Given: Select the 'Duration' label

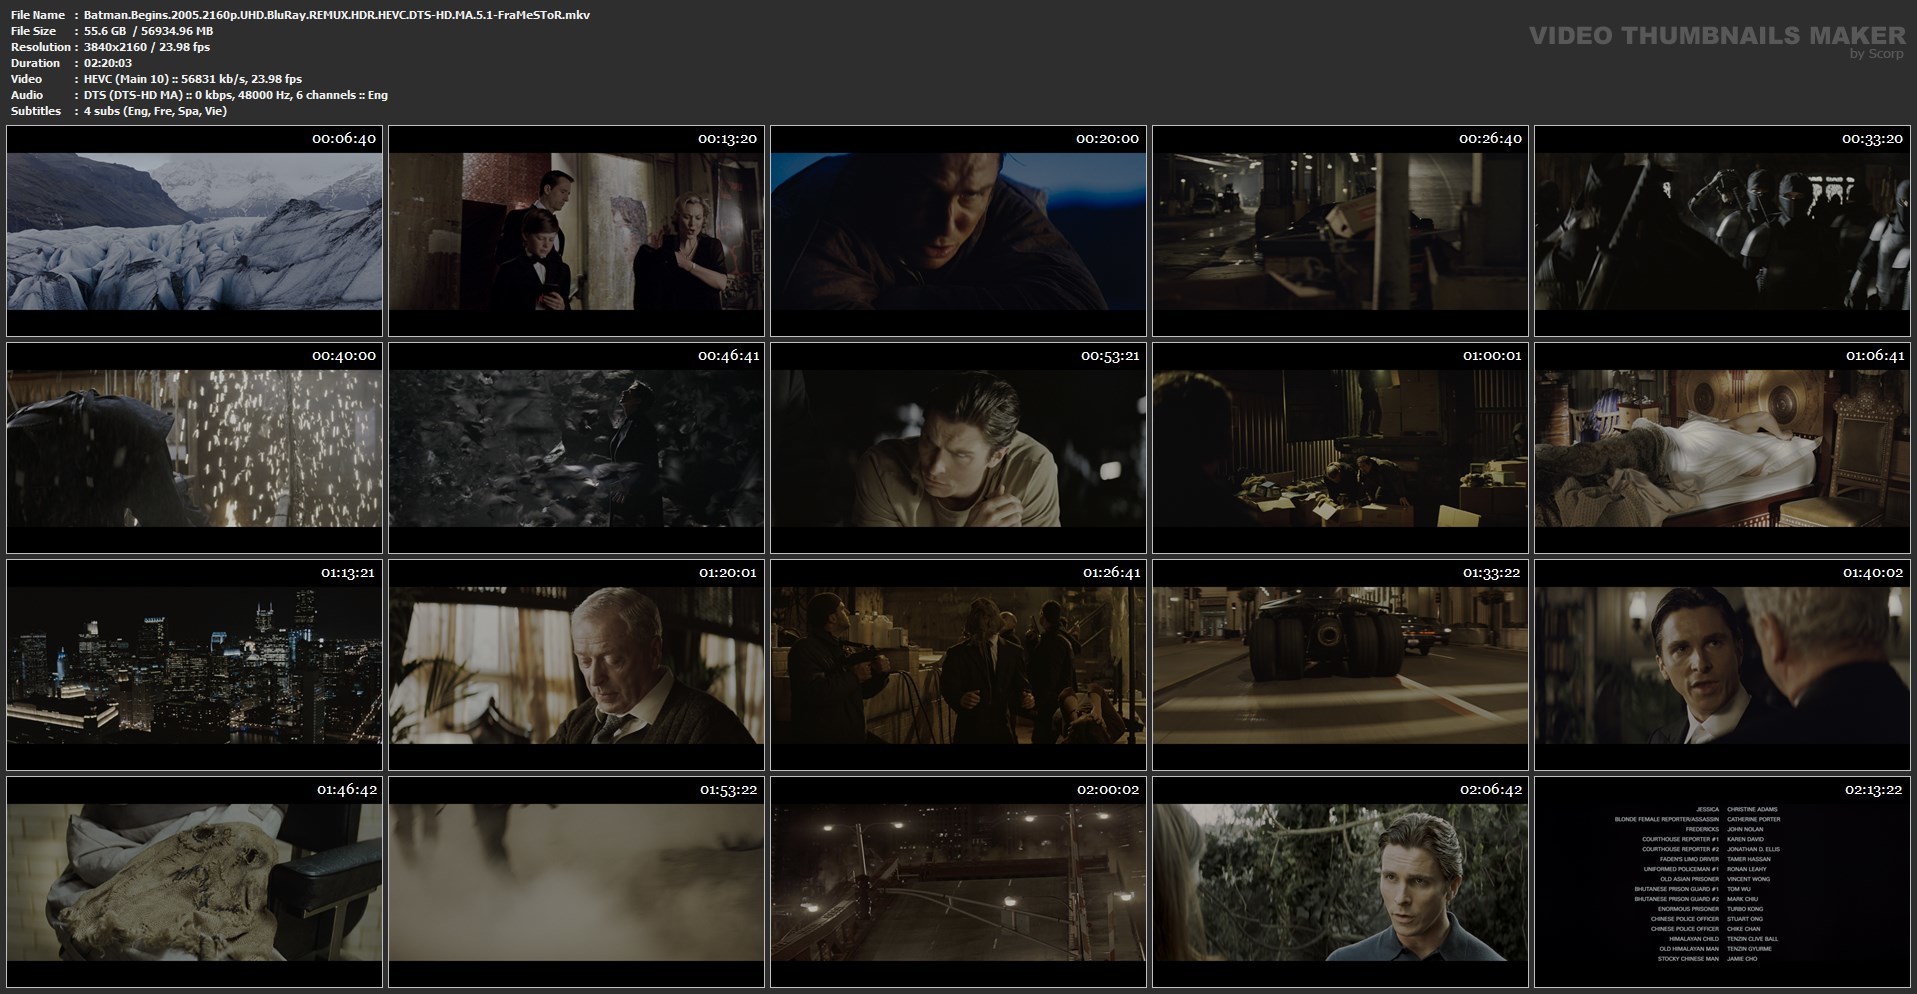Looking at the screenshot, I should coord(36,63).
